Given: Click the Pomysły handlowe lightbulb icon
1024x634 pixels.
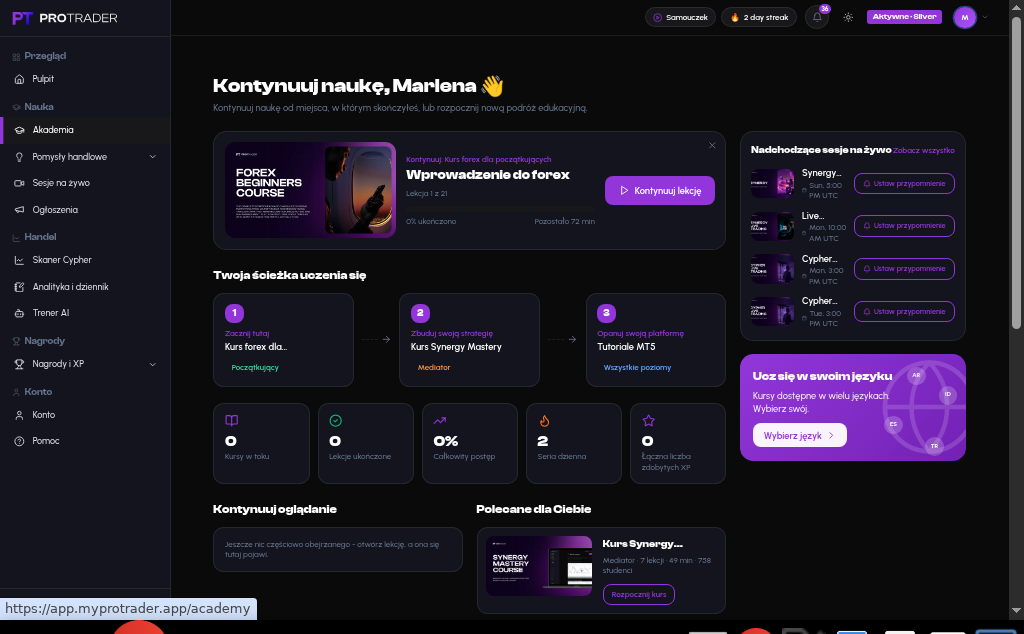Looking at the screenshot, I should click(x=20, y=157).
